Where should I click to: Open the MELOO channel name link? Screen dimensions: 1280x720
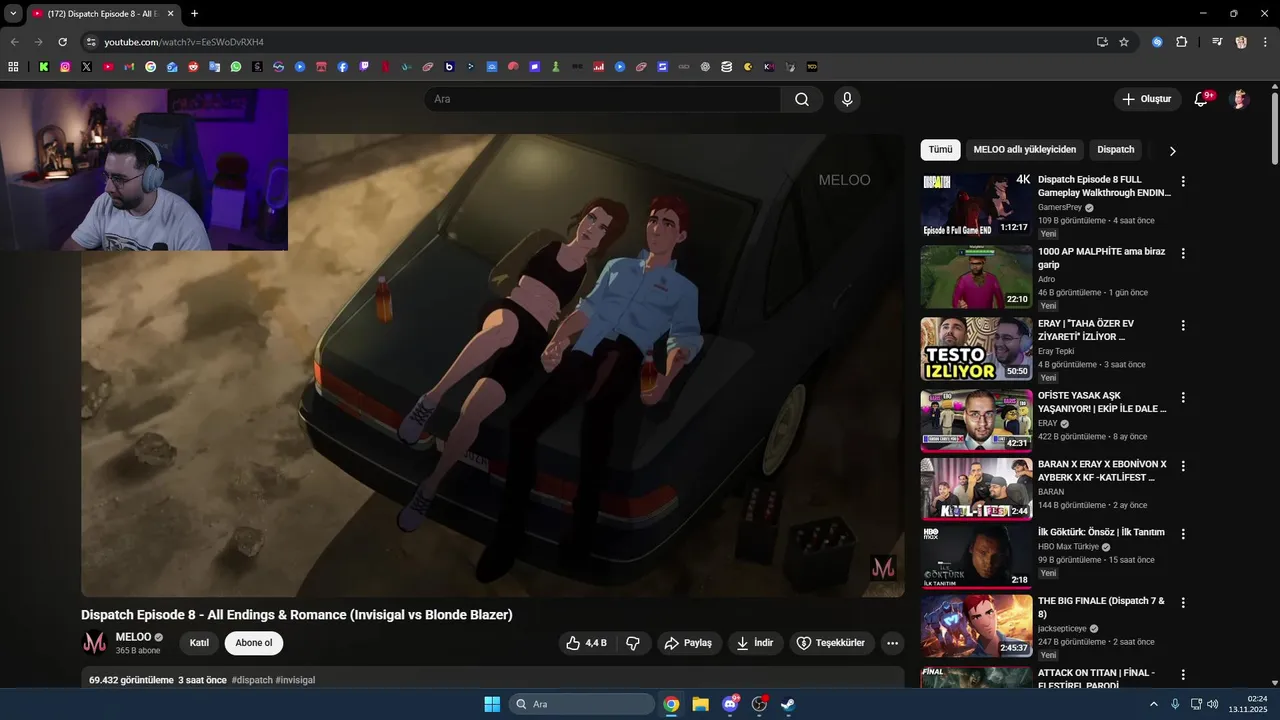pos(133,637)
